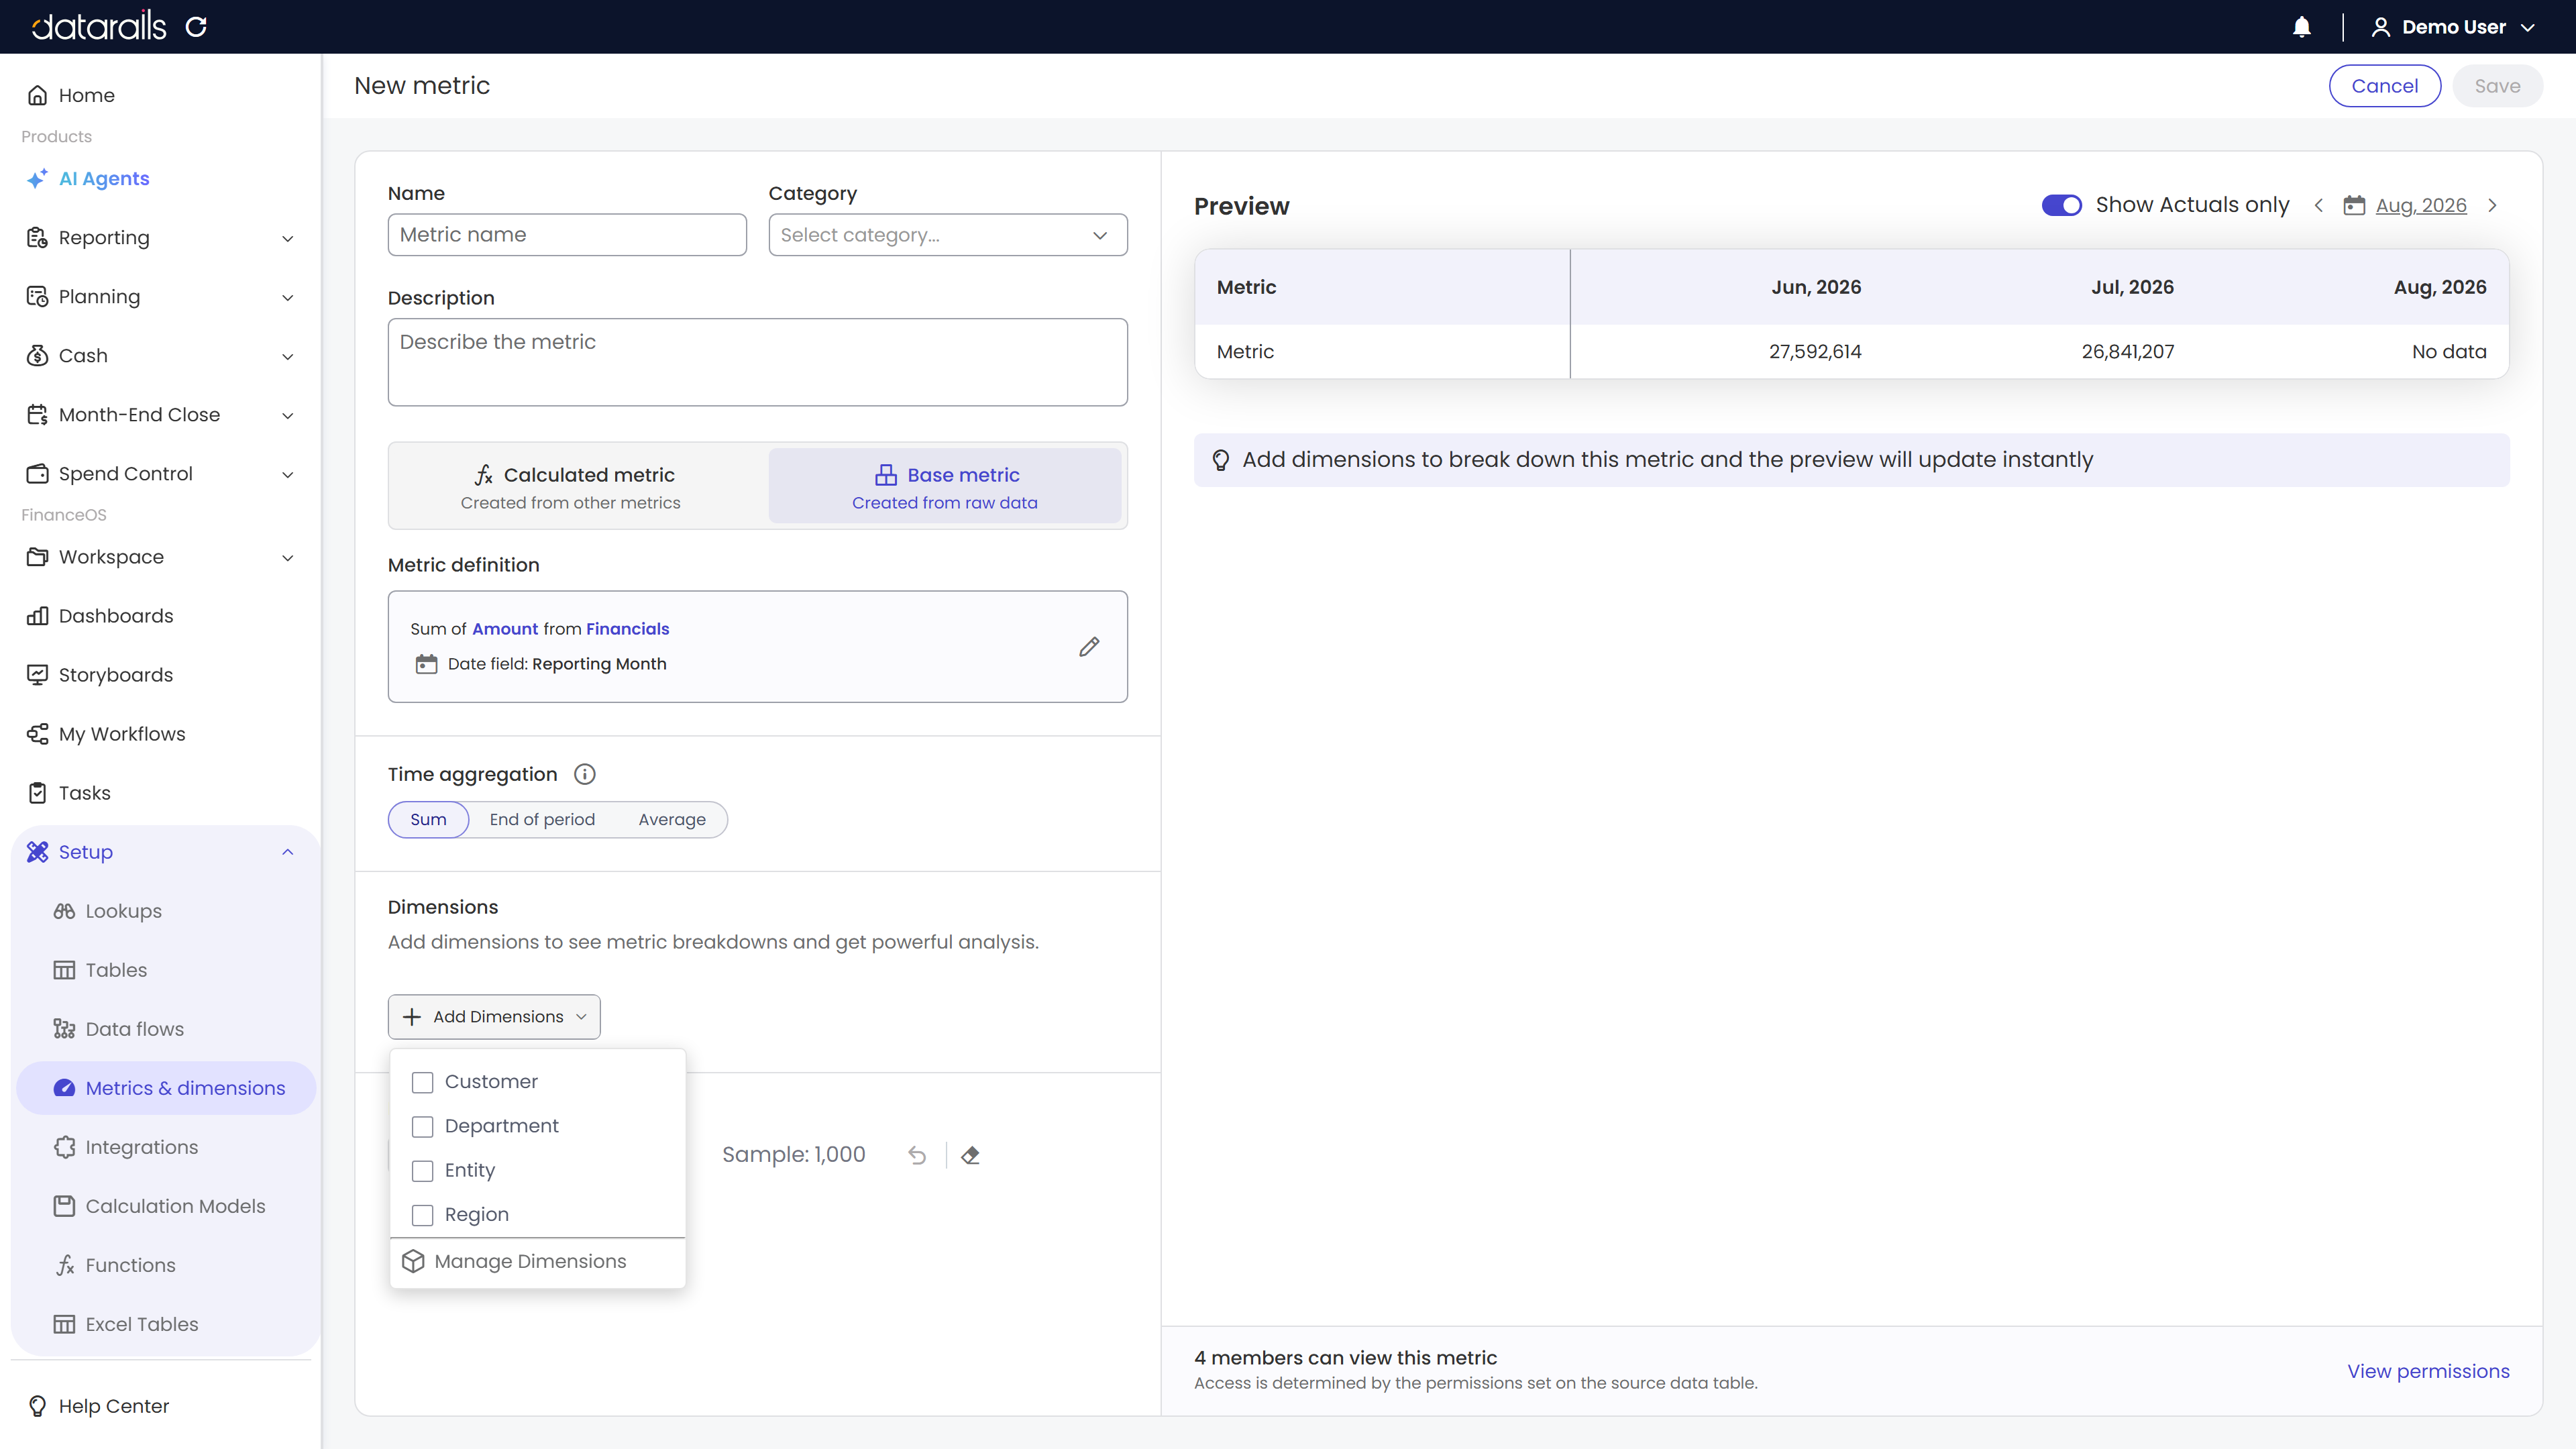The image size is (2576, 1449).
Task: Click the eraser clear icon
Action: 970,1155
